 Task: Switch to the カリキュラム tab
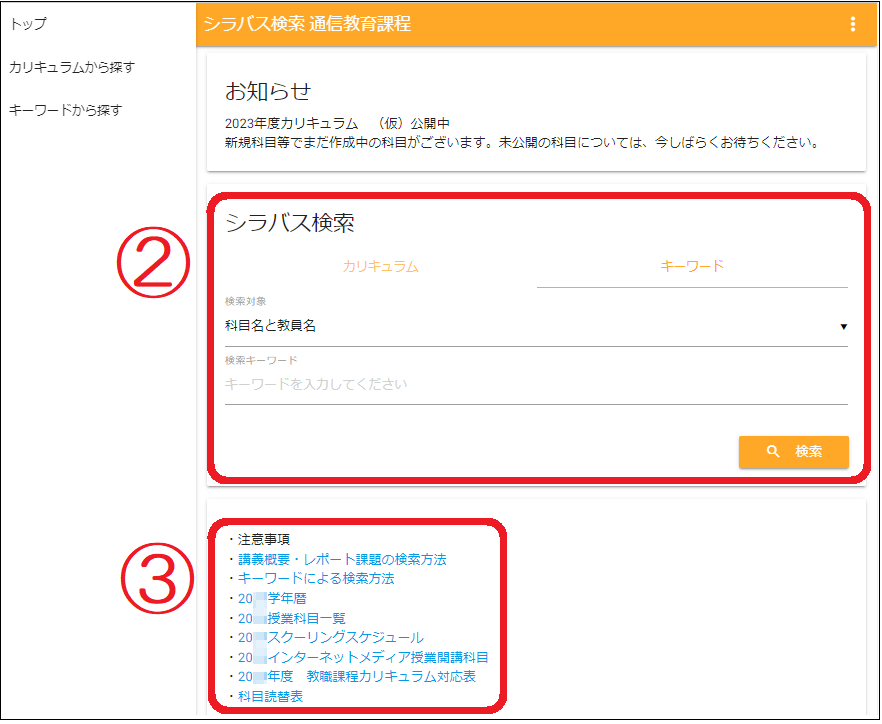coord(380,267)
